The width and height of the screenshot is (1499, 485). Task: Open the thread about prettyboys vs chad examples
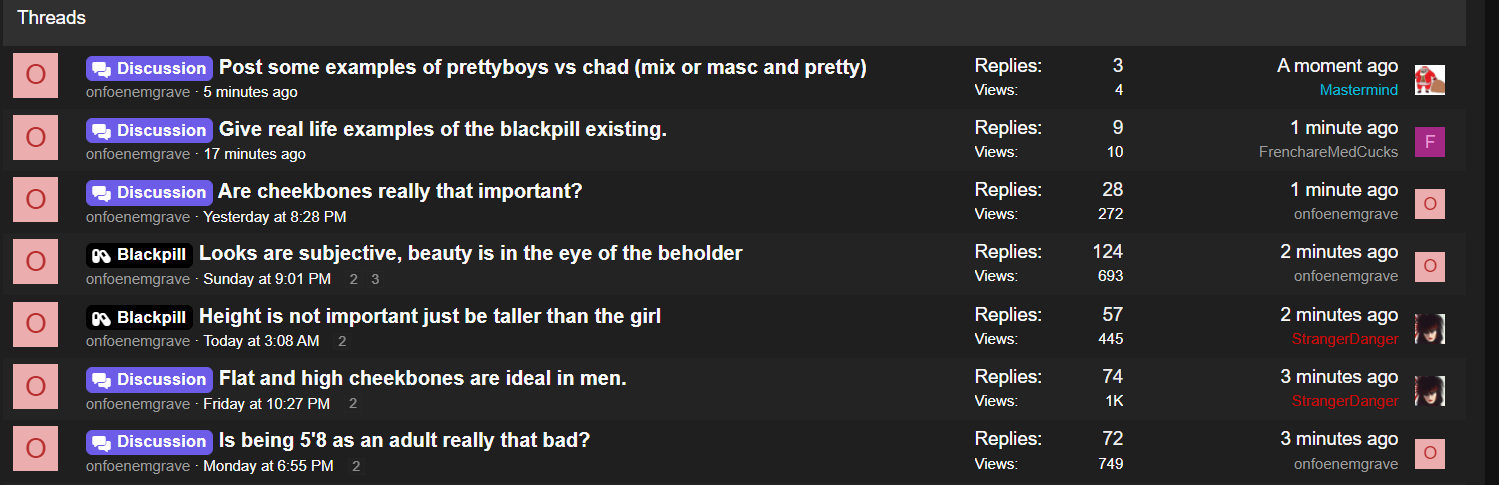click(542, 67)
